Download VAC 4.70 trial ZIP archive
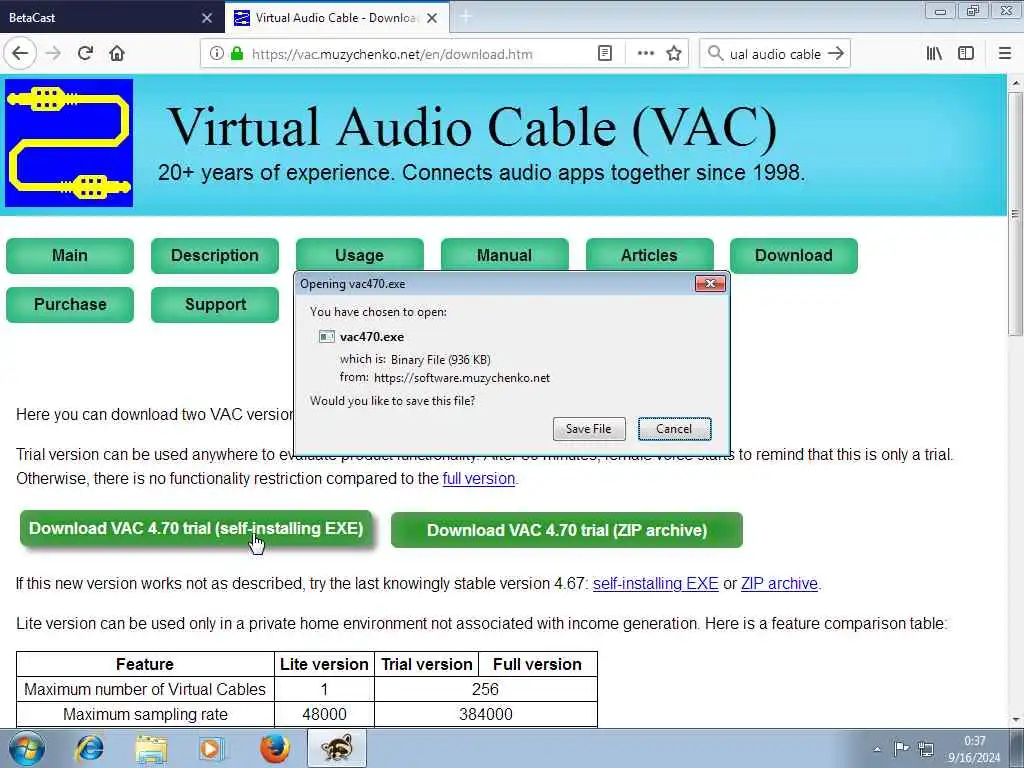The image size is (1024, 768). click(x=567, y=530)
